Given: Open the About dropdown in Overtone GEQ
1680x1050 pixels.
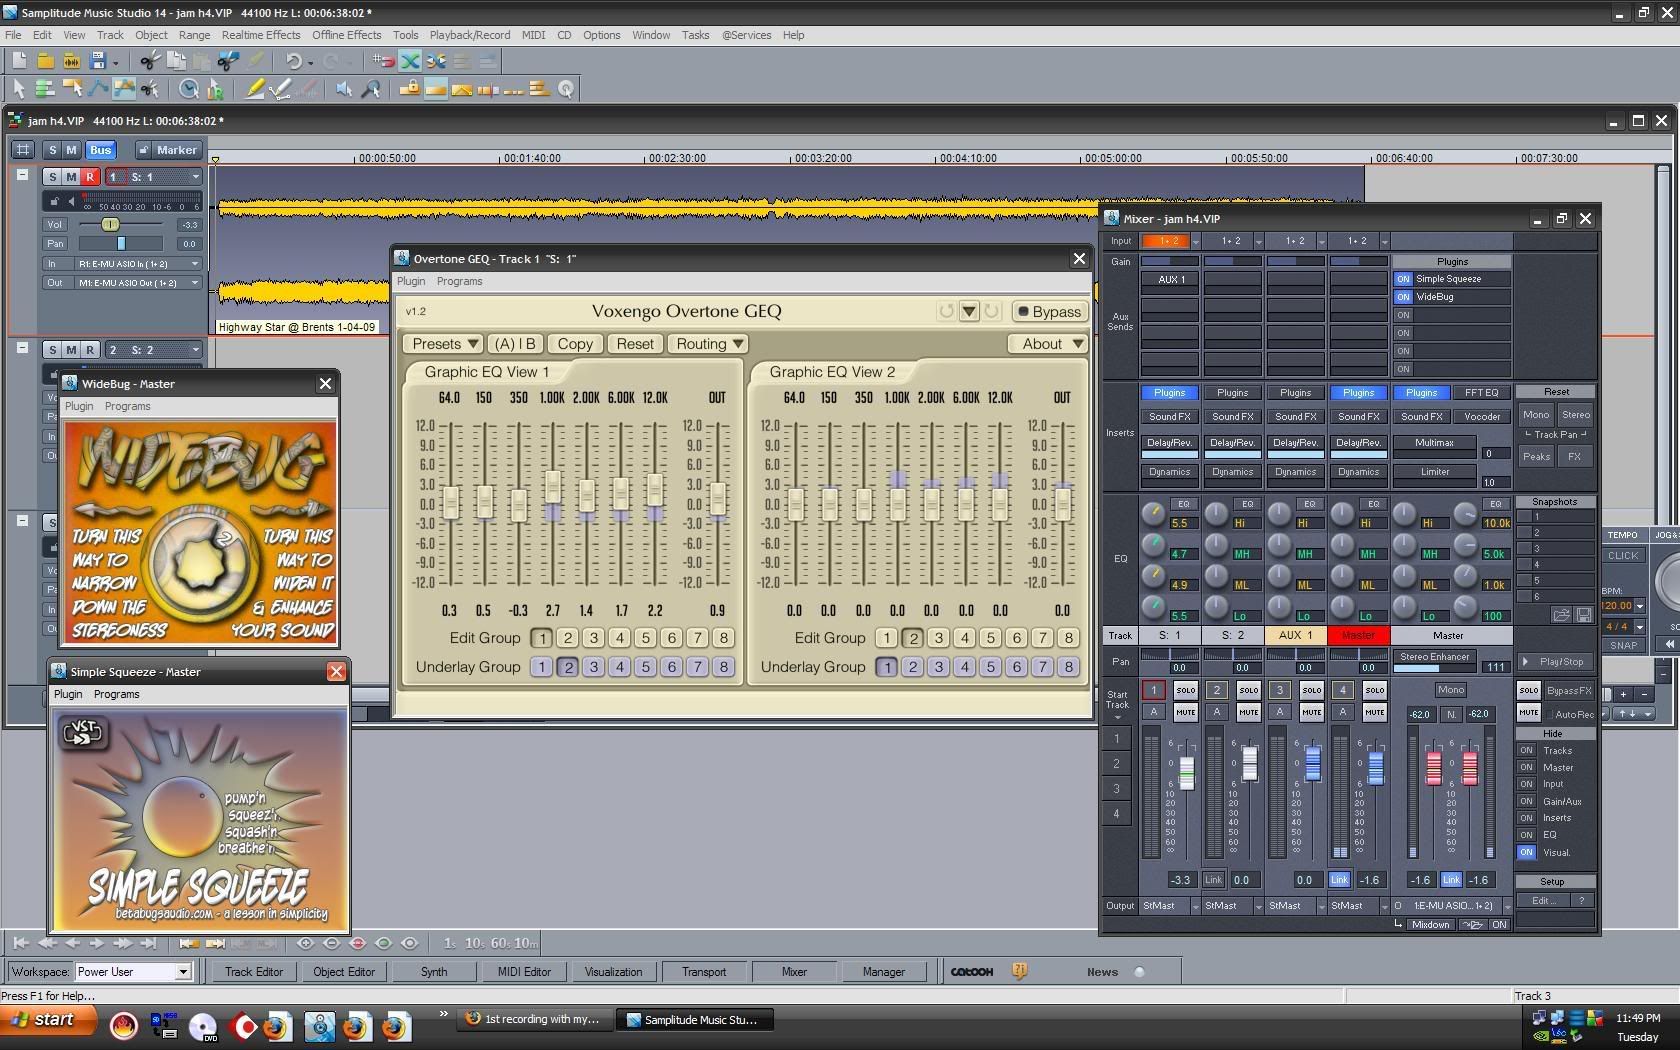Looking at the screenshot, I should [x=1047, y=344].
